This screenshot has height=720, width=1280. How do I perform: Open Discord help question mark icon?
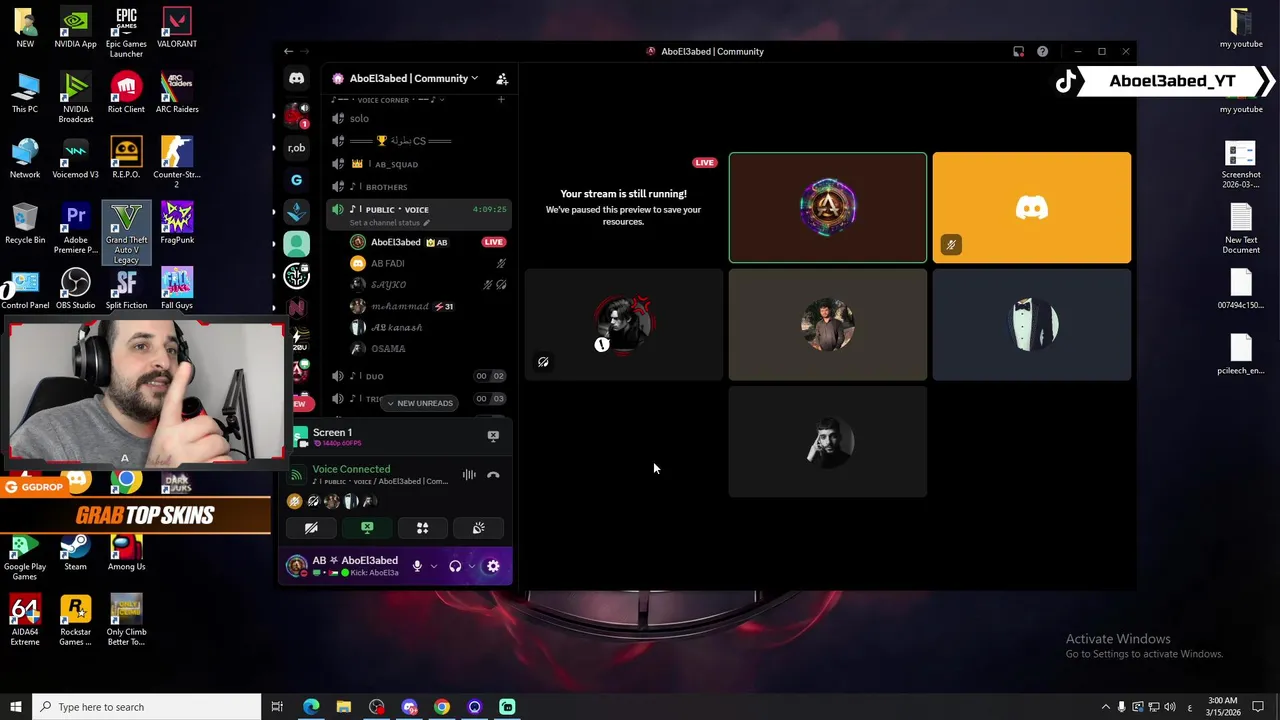click(x=1042, y=51)
